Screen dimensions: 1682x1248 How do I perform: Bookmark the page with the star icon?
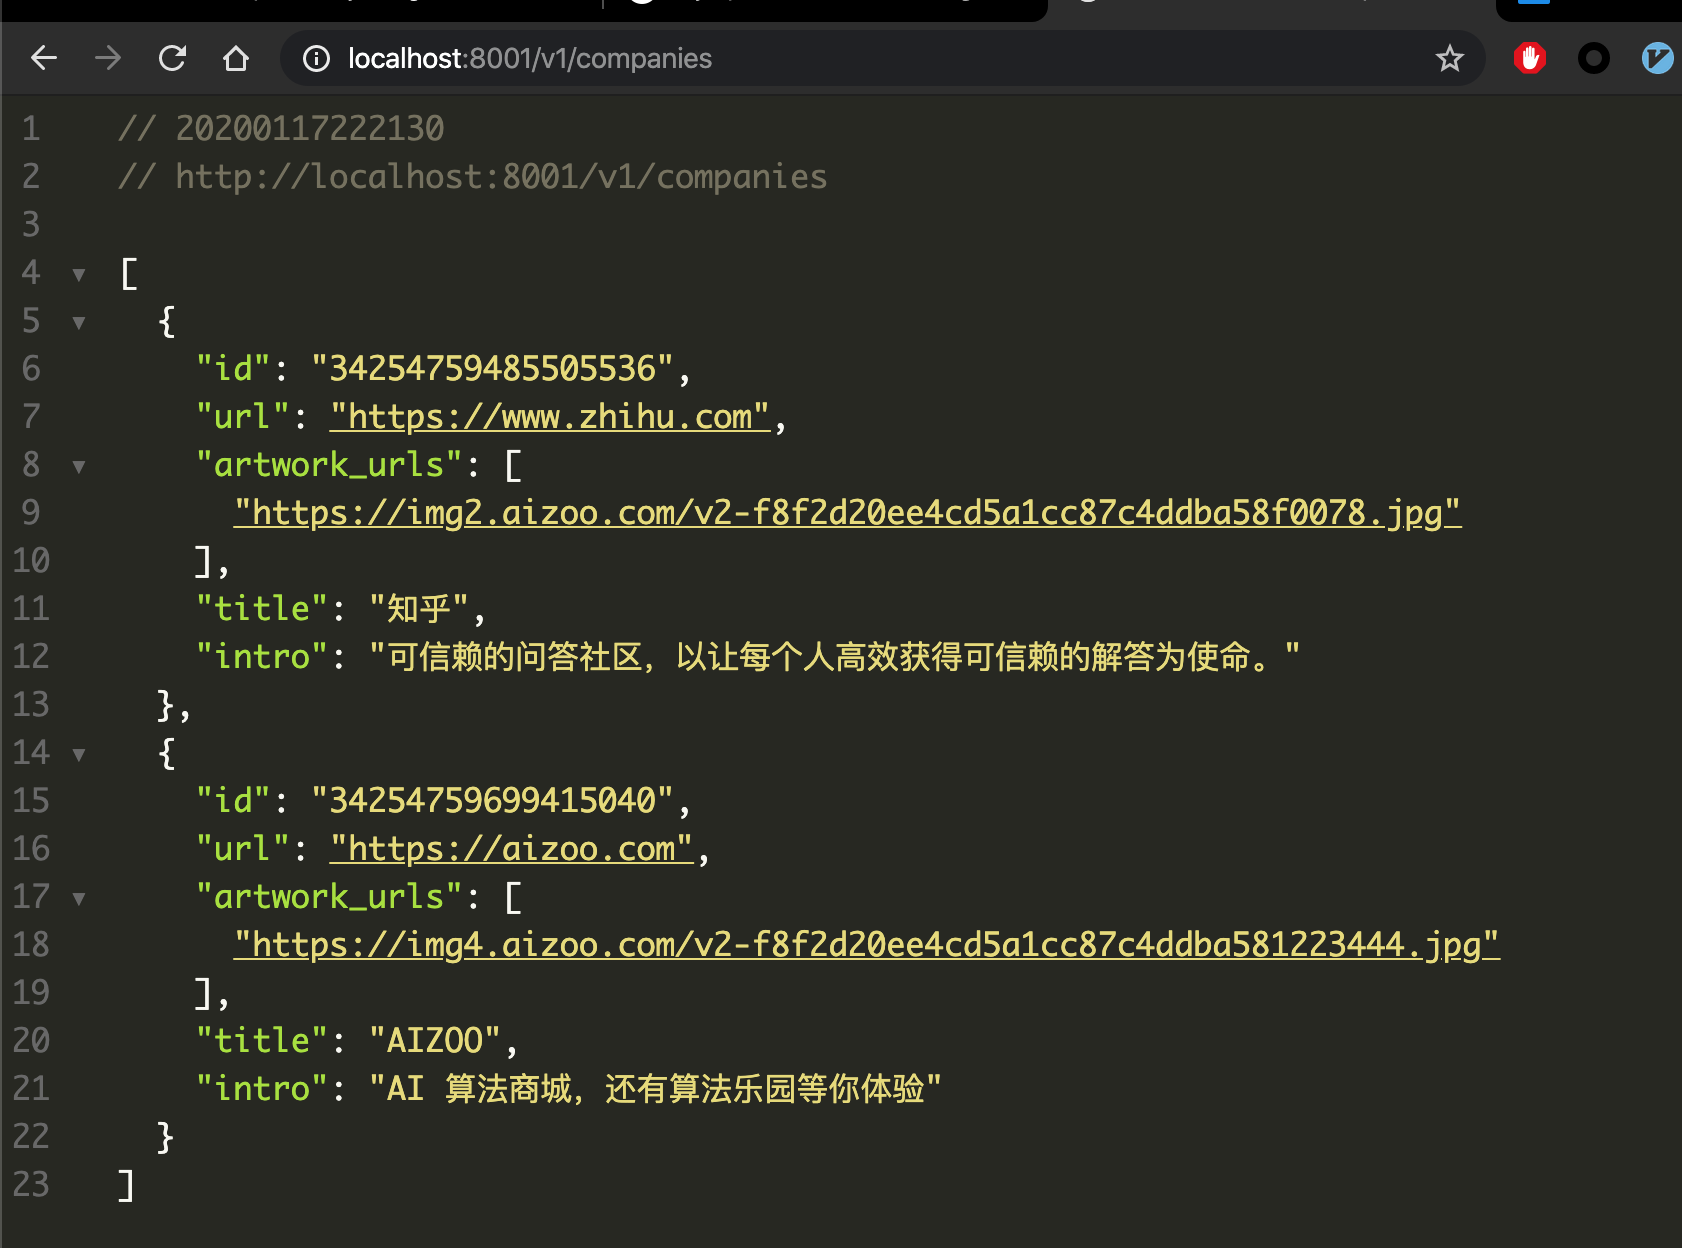click(x=1449, y=58)
